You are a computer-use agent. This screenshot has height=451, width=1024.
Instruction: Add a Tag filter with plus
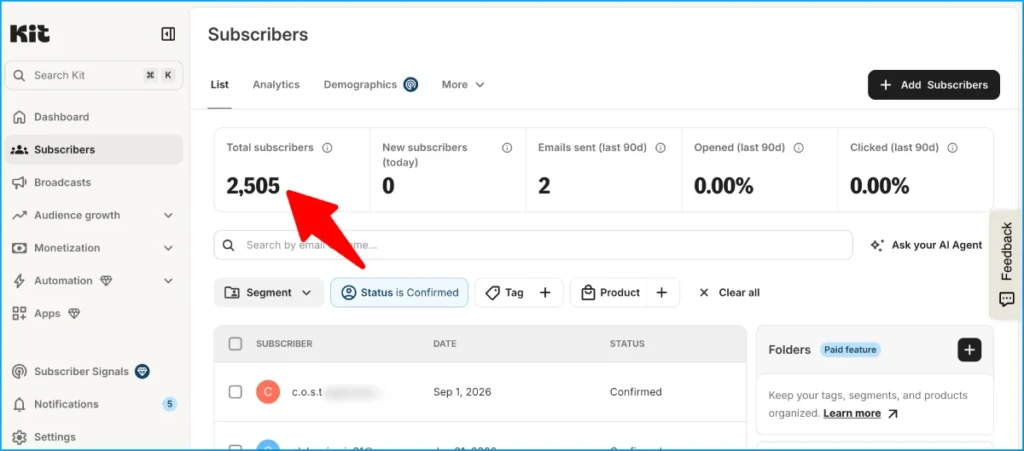[x=545, y=292]
